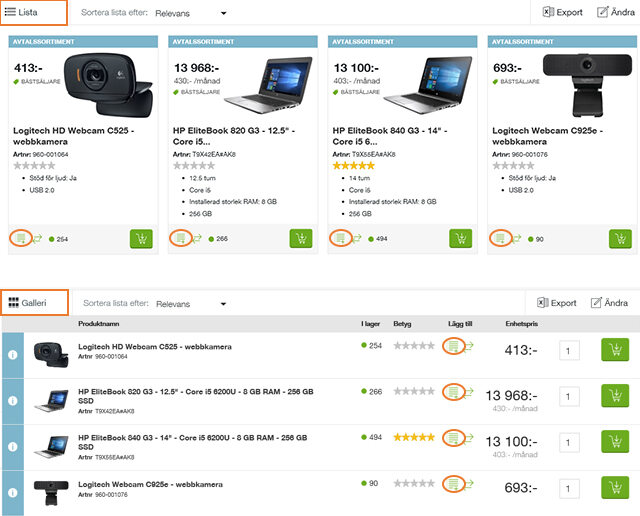
Task: Switch to Galleri view
Action: click(x=34, y=302)
